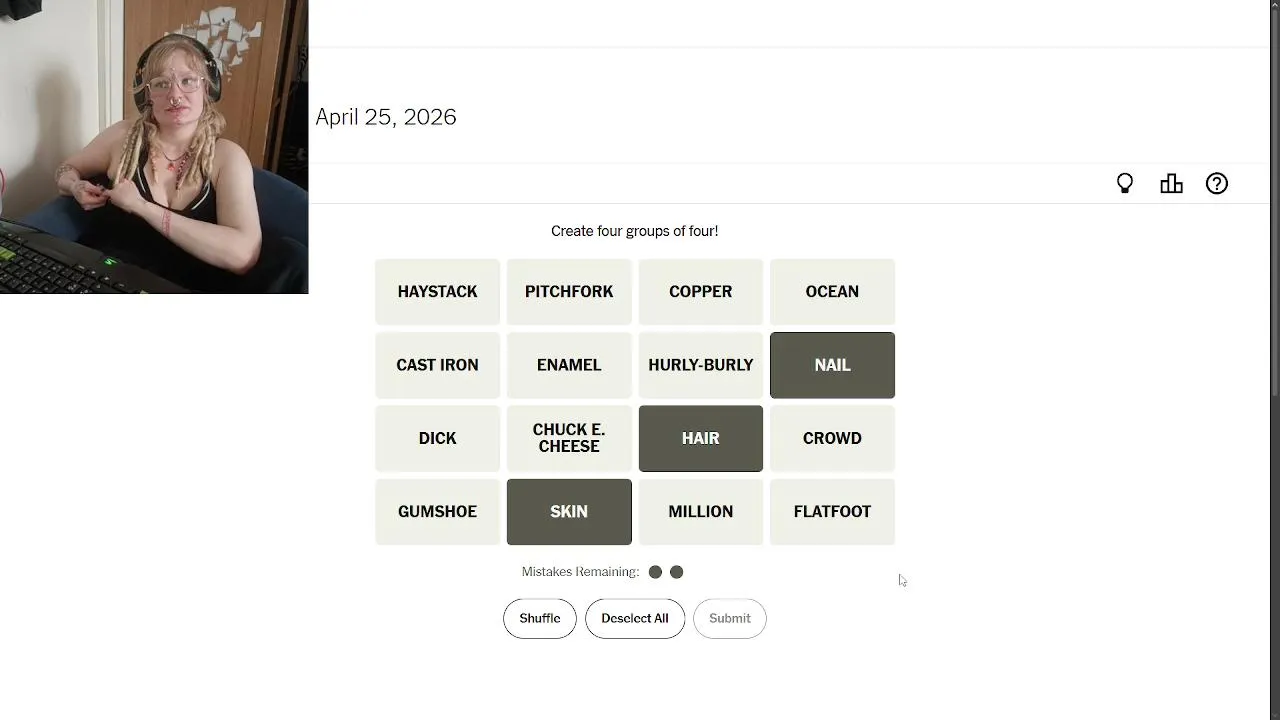Screen dimensions: 1280x720
Task: Toggle the CAST IRON tile
Action: click(x=437, y=365)
